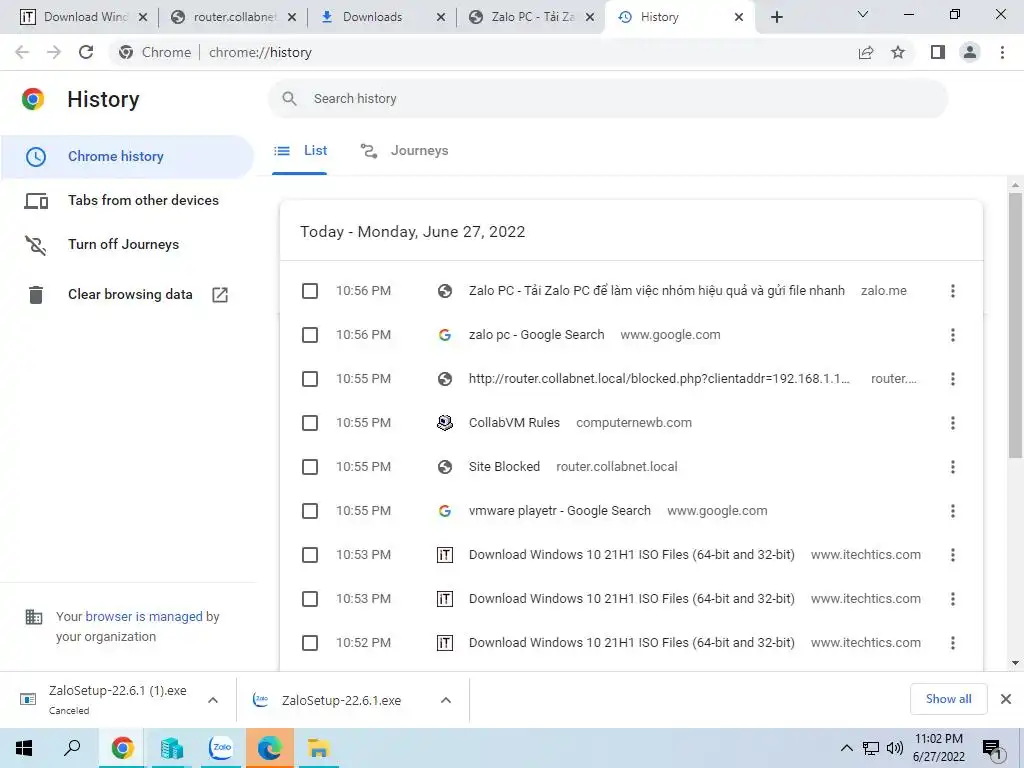1024x768 pixels.
Task: Select checkbox for the zalo.me history entry
Action: pyautogui.click(x=310, y=291)
